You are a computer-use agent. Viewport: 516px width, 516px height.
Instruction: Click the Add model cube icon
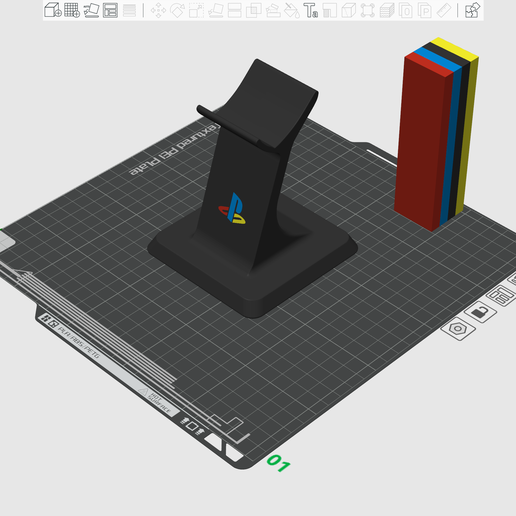pos(53,10)
